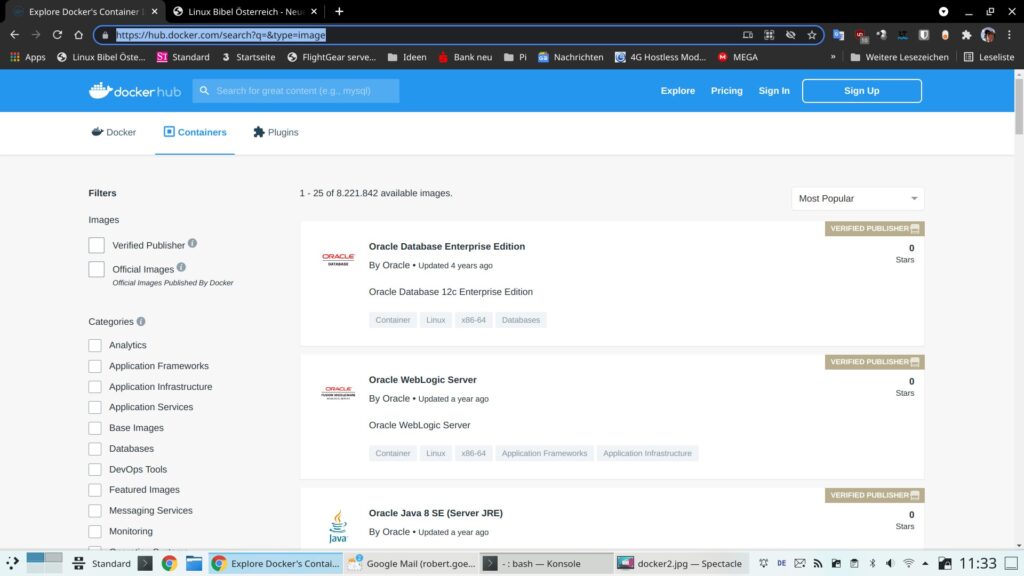Screen dimensions: 1024x576
Task: Switch to the Plugins tab
Action: (x=276, y=132)
